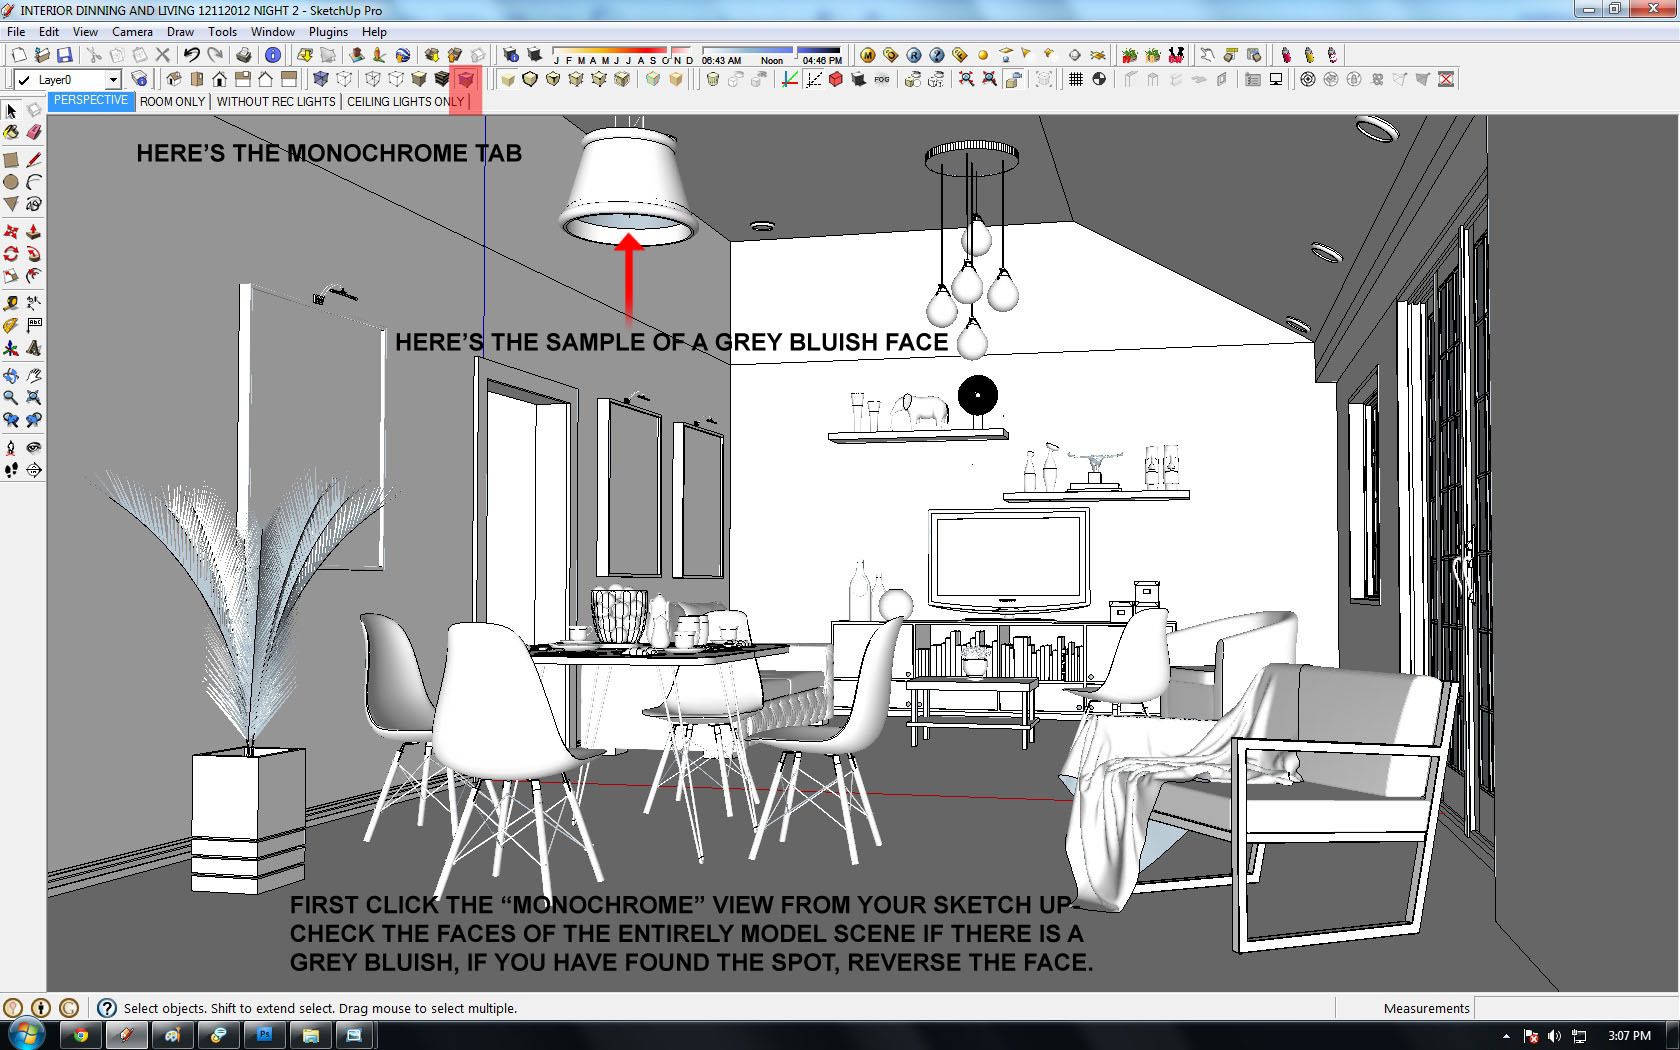
Task: Open the File menu
Action: [x=16, y=32]
